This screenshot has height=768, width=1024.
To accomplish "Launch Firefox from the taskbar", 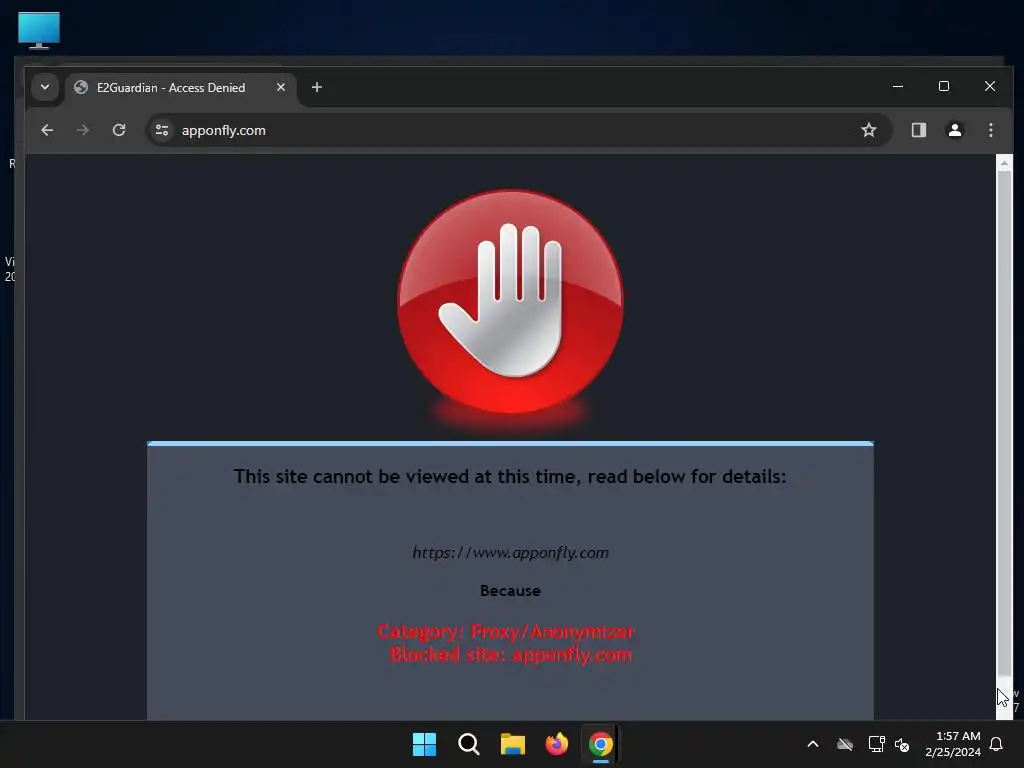I will pyautogui.click(x=556, y=744).
